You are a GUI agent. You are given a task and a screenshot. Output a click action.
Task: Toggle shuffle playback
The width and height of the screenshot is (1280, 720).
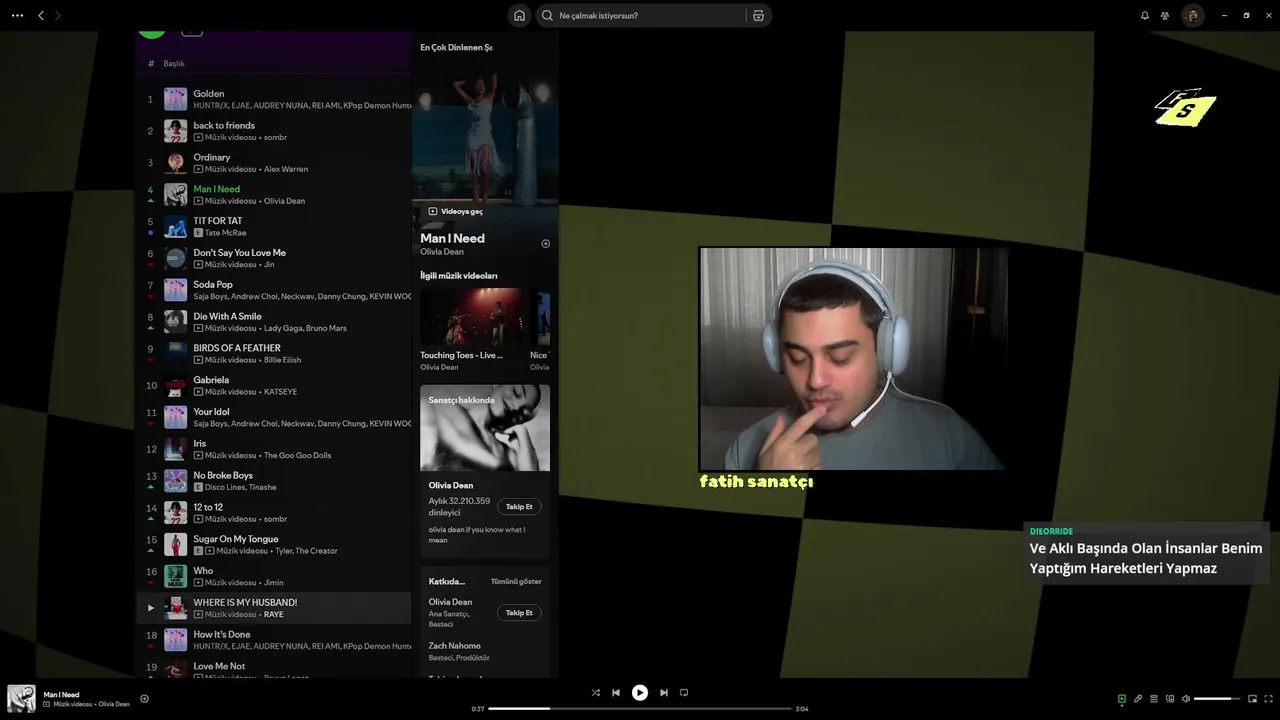595,692
